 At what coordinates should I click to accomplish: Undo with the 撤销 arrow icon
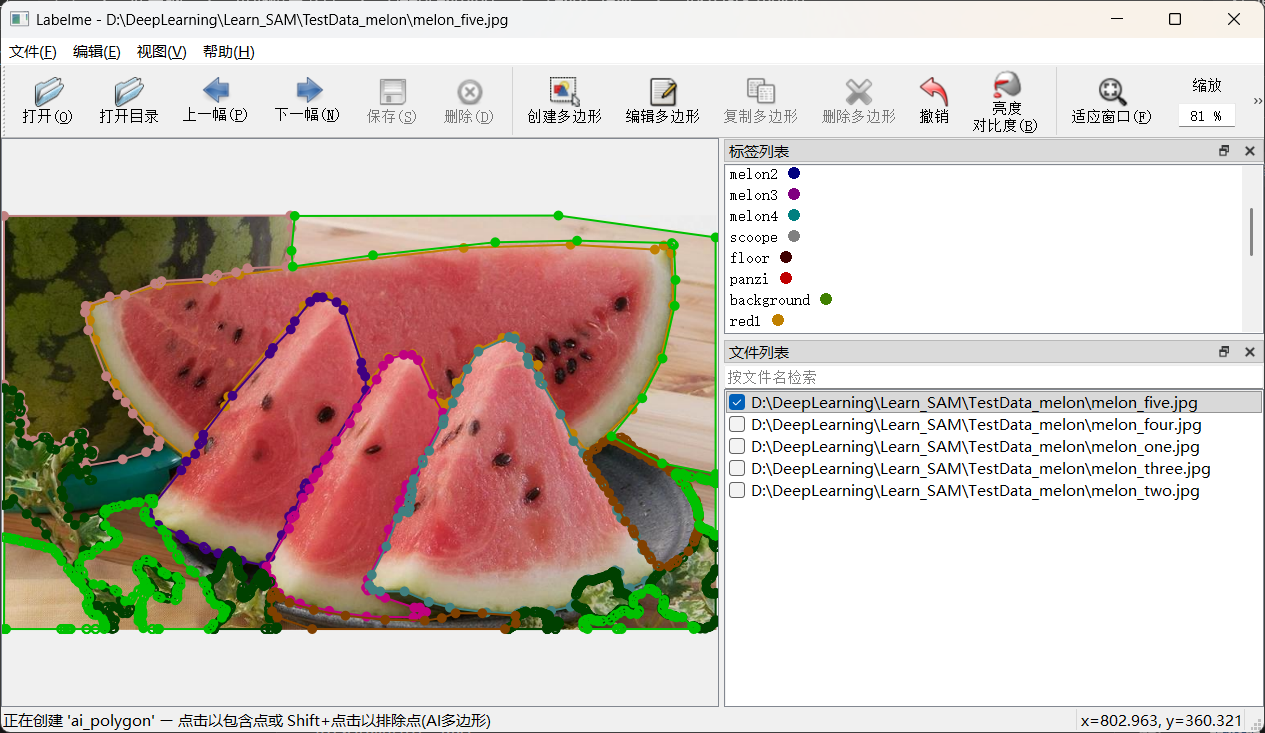[933, 91]
